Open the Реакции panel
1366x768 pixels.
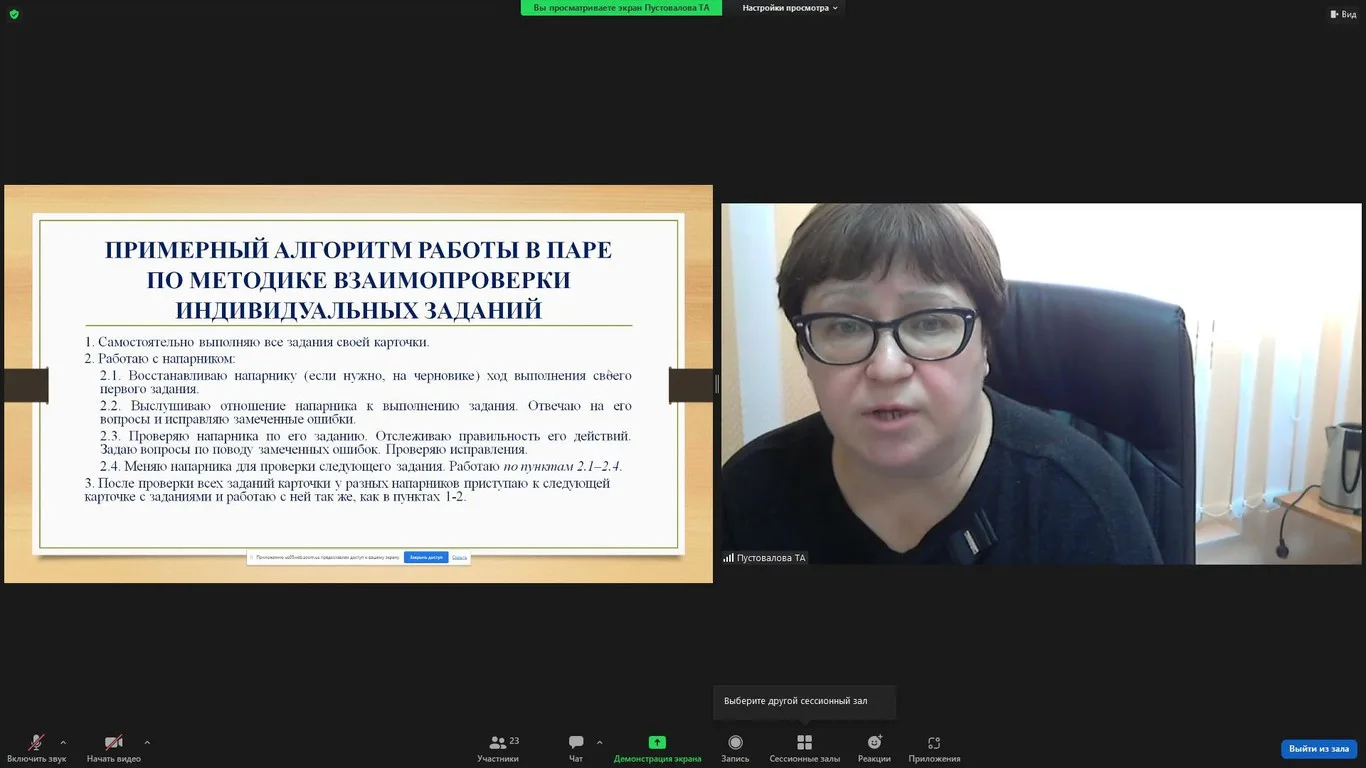point(874,747)
